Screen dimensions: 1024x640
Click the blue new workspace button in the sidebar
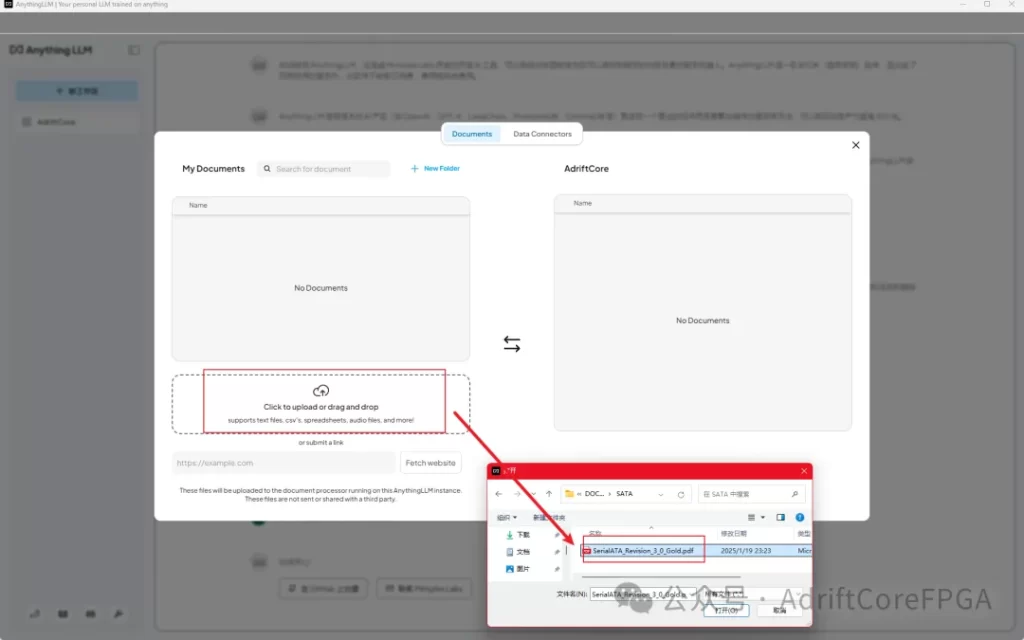point(77,91)
